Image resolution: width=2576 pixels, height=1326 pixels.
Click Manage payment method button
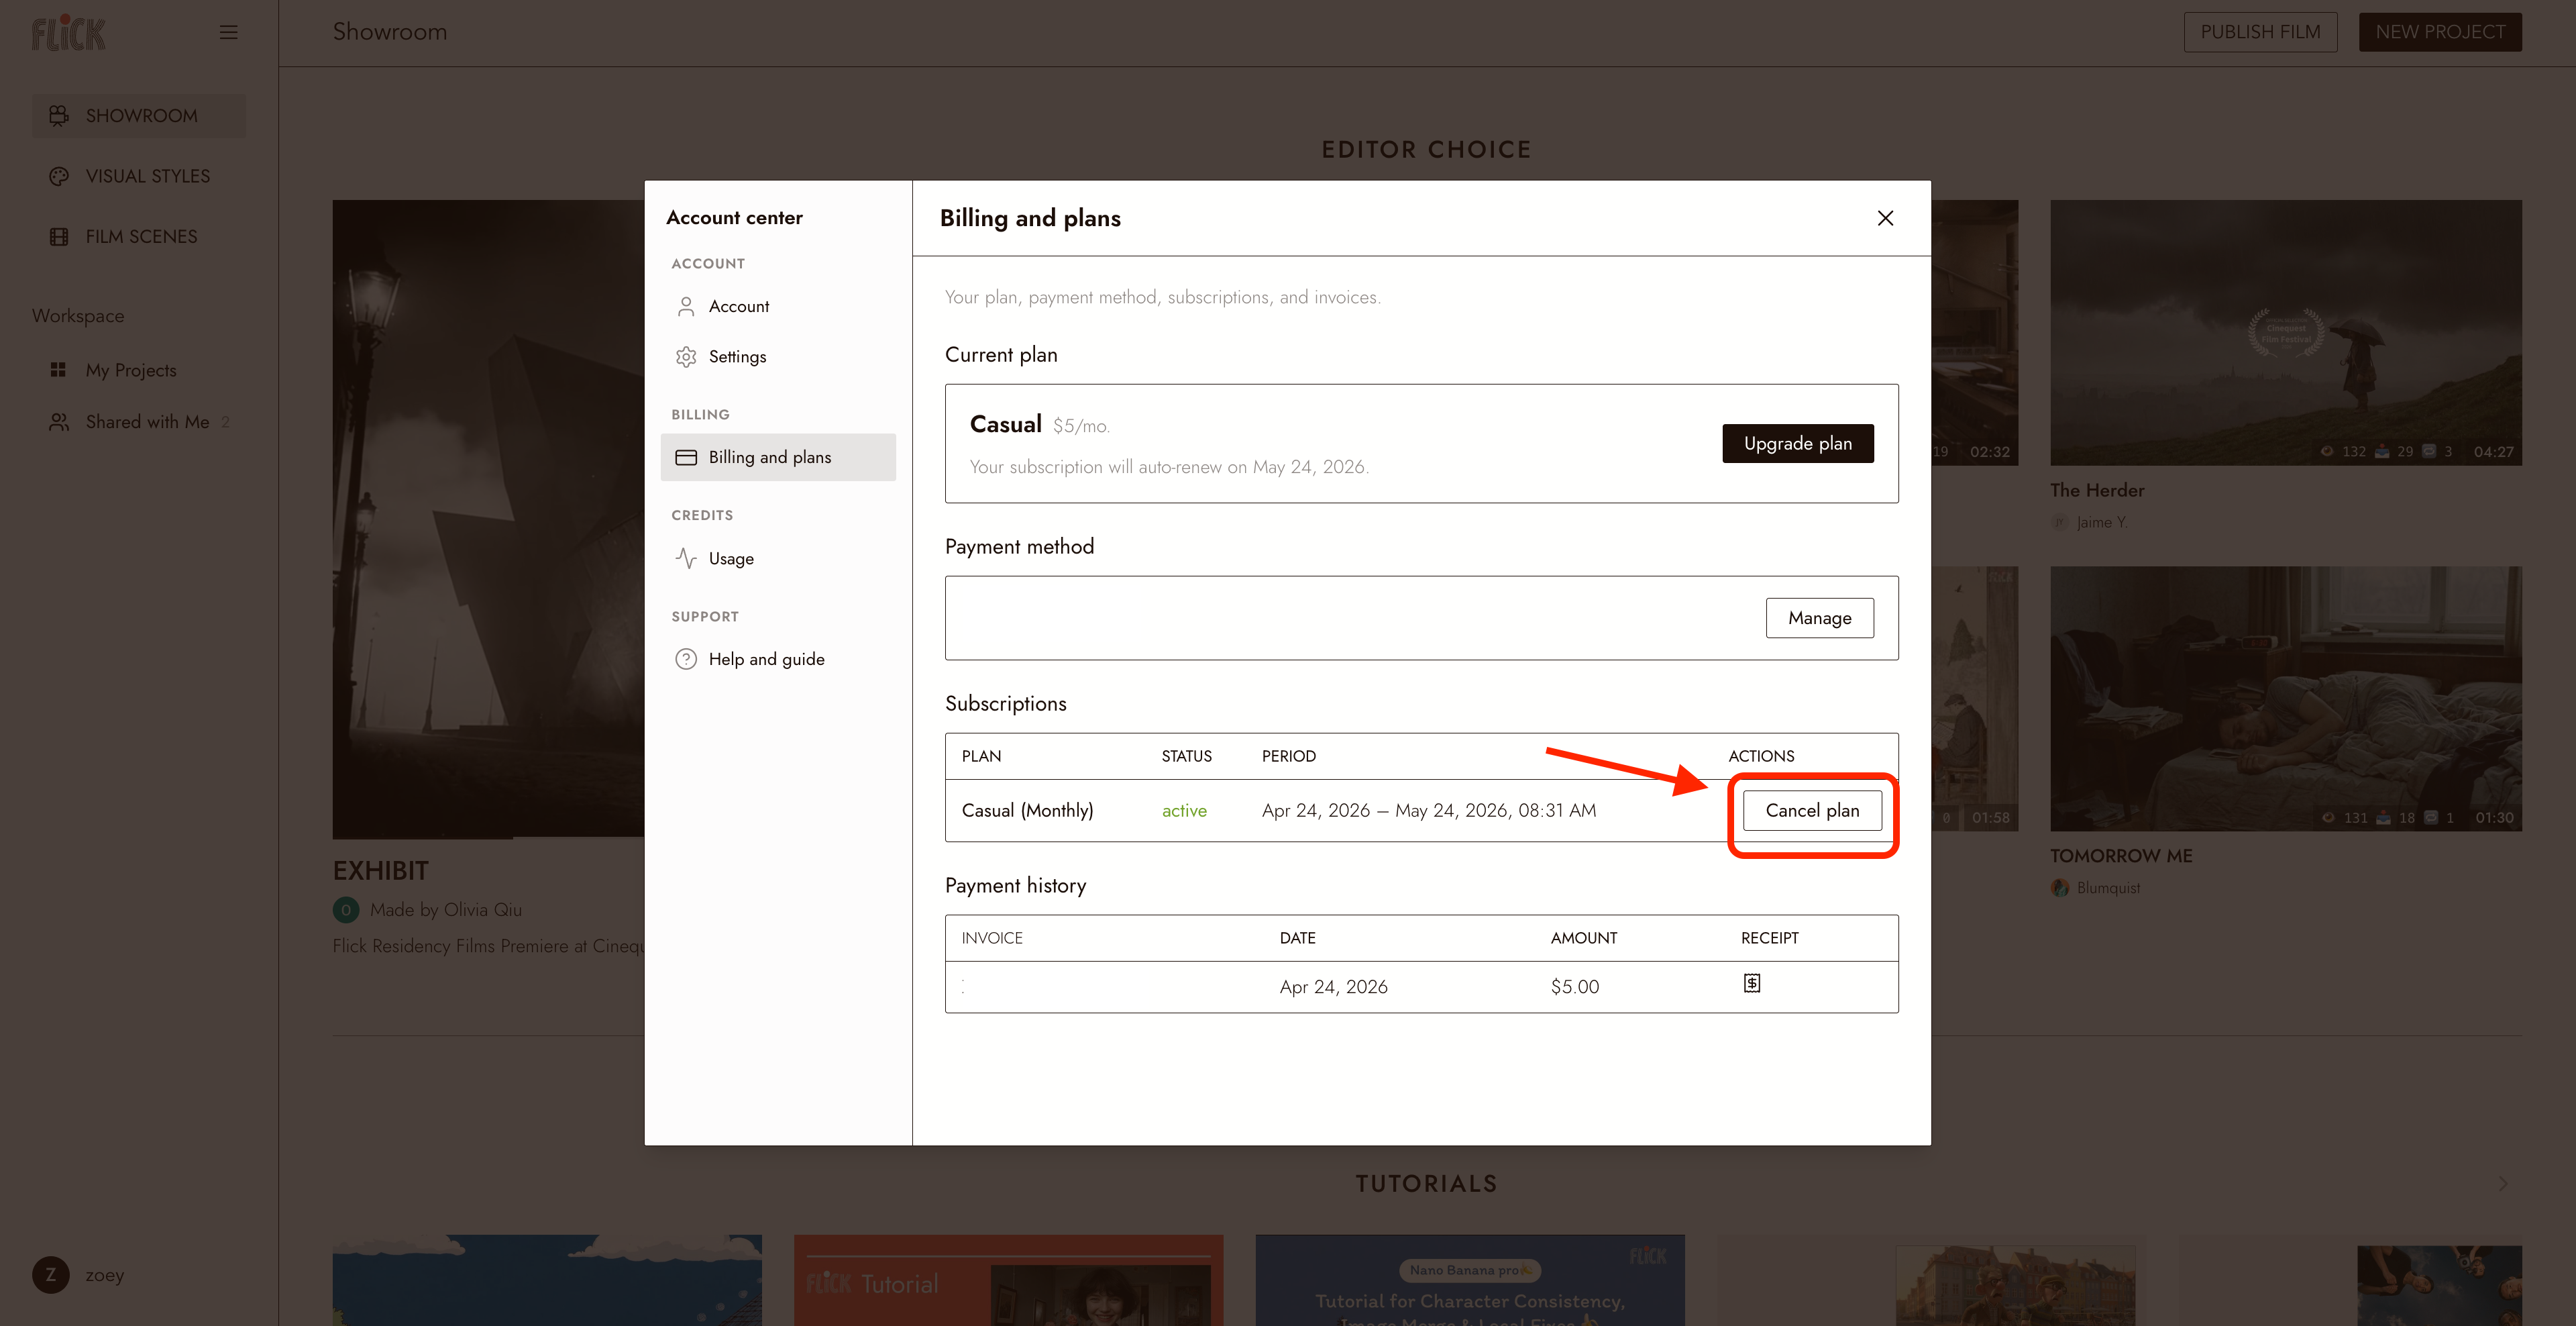click(x=1820, y=618)
